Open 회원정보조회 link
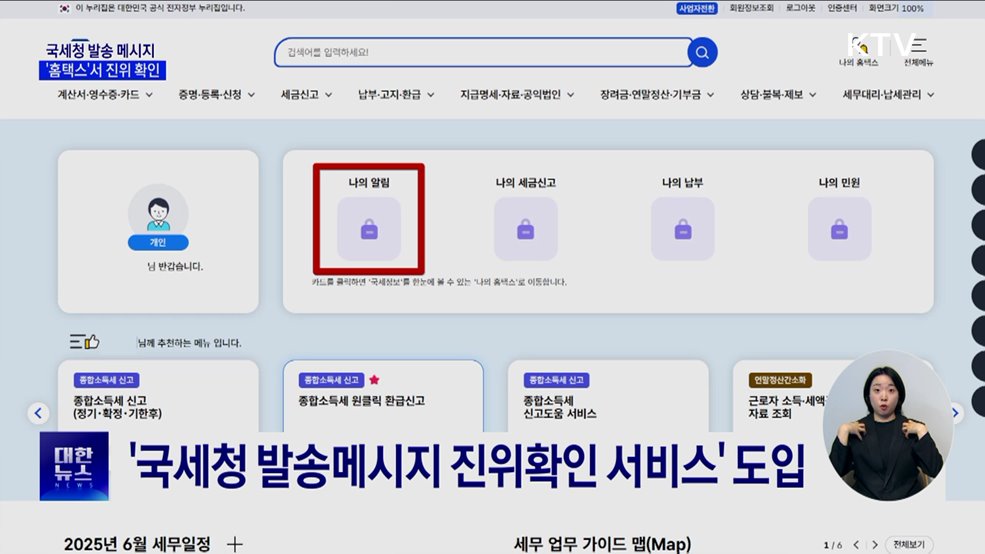Screen dimensions: 985x554 [751, 8]
